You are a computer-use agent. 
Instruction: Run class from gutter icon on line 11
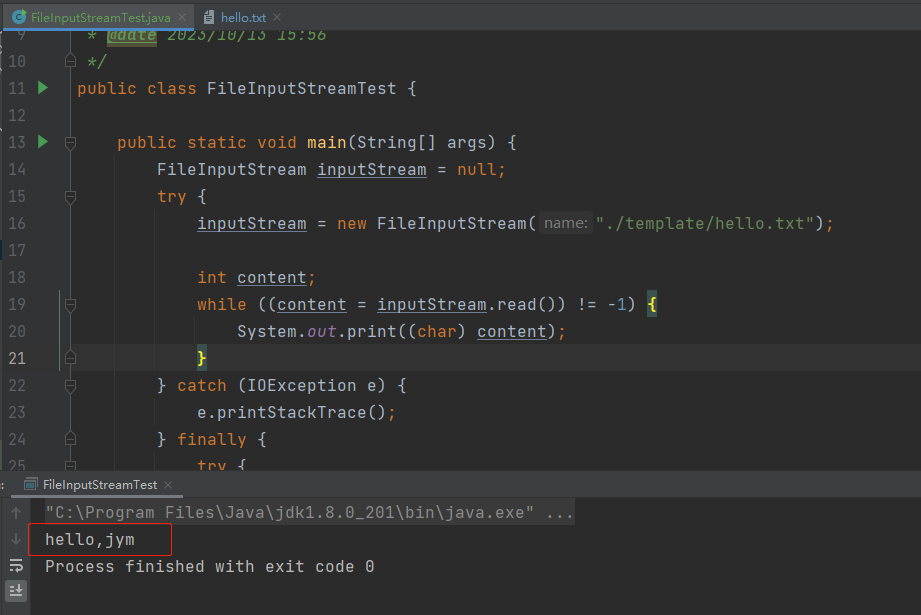(x=43, y=88)
